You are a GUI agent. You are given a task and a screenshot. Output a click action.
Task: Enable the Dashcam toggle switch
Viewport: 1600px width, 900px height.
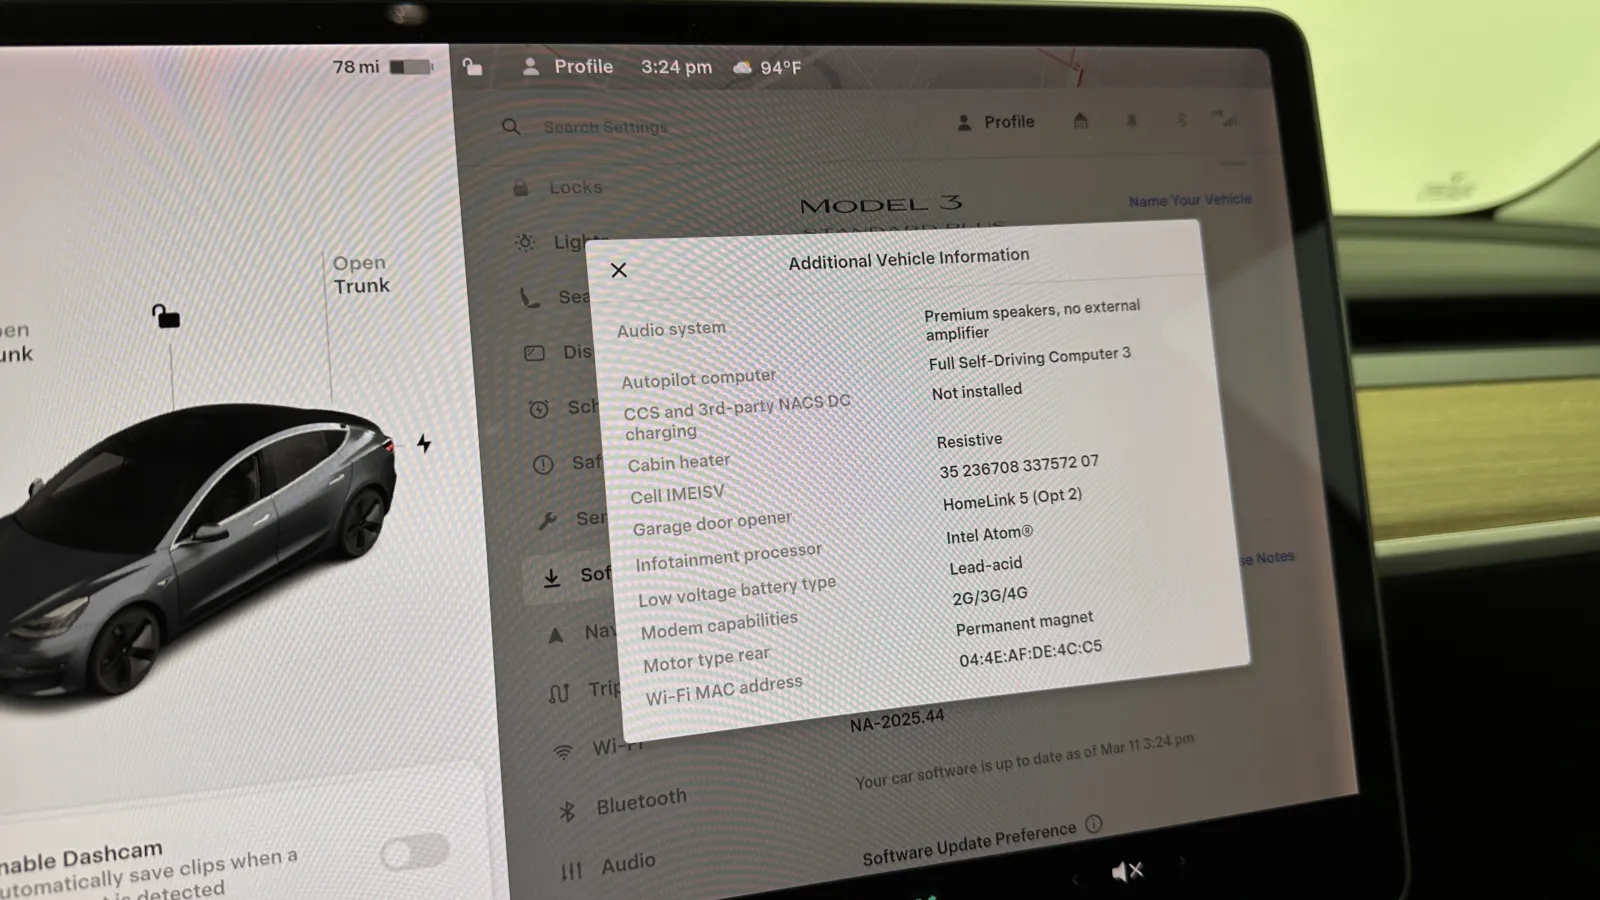coord(414,852)
